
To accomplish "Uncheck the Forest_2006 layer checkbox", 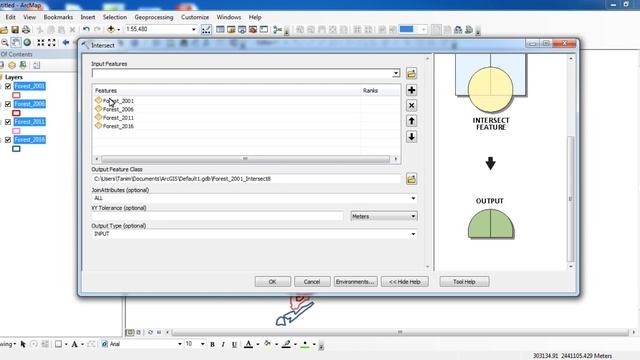I will tap(8, 104).
